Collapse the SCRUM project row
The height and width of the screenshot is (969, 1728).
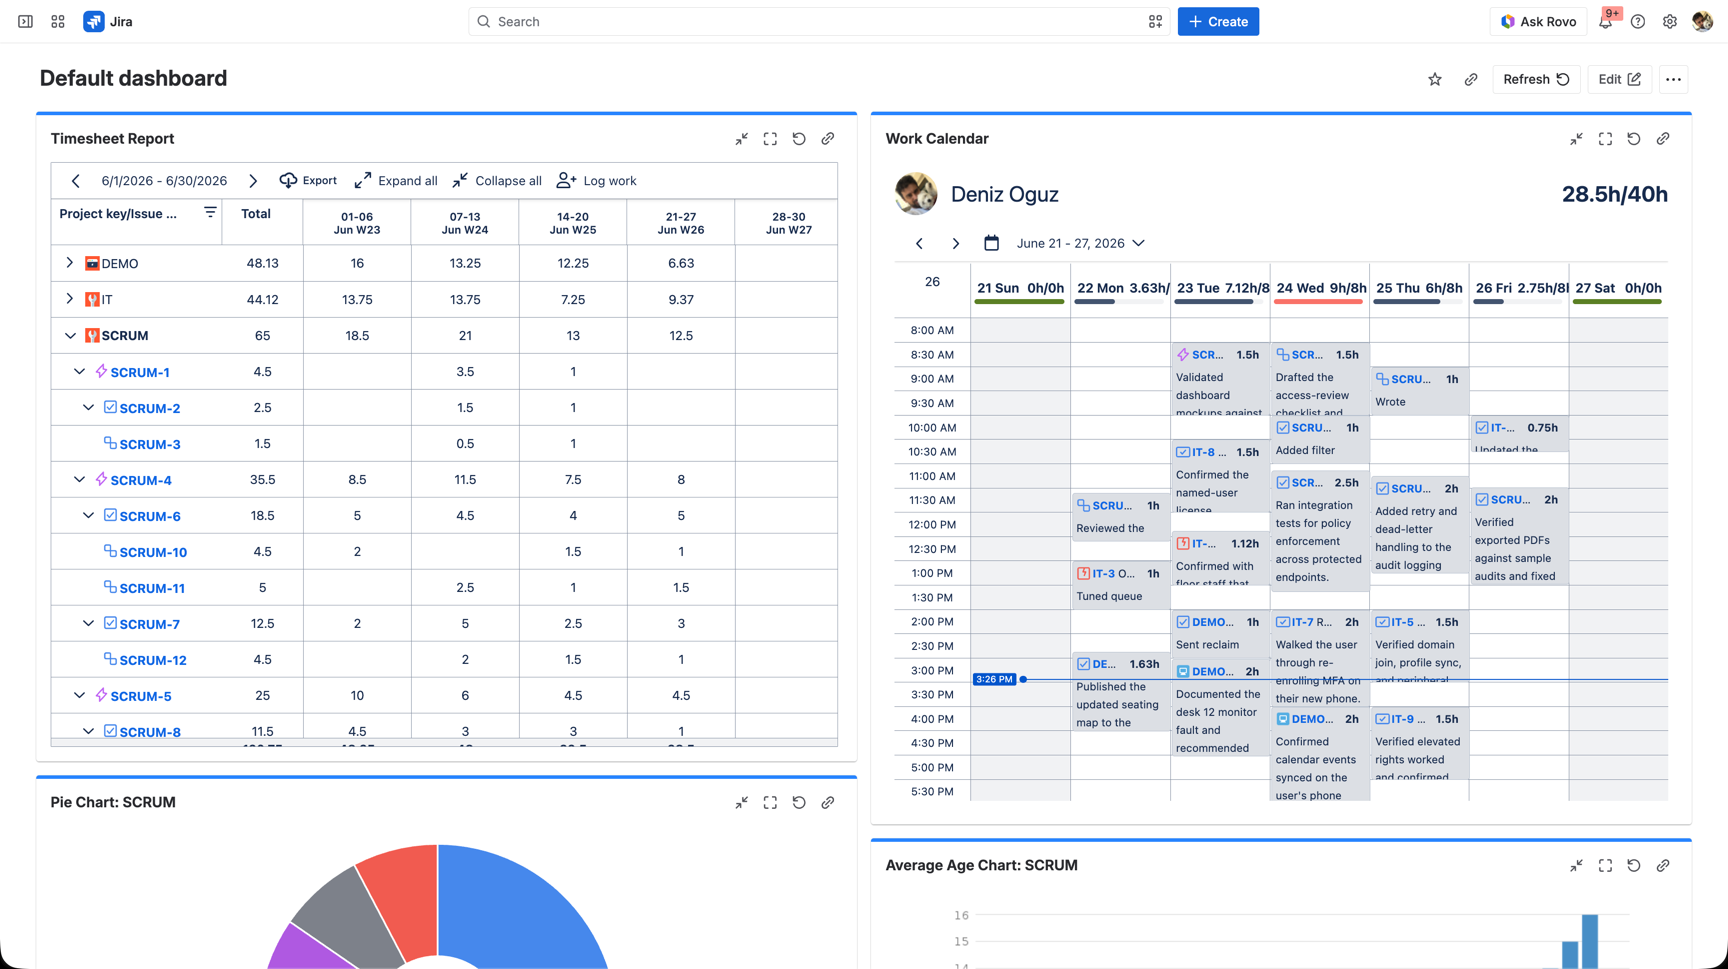point(70,336)
